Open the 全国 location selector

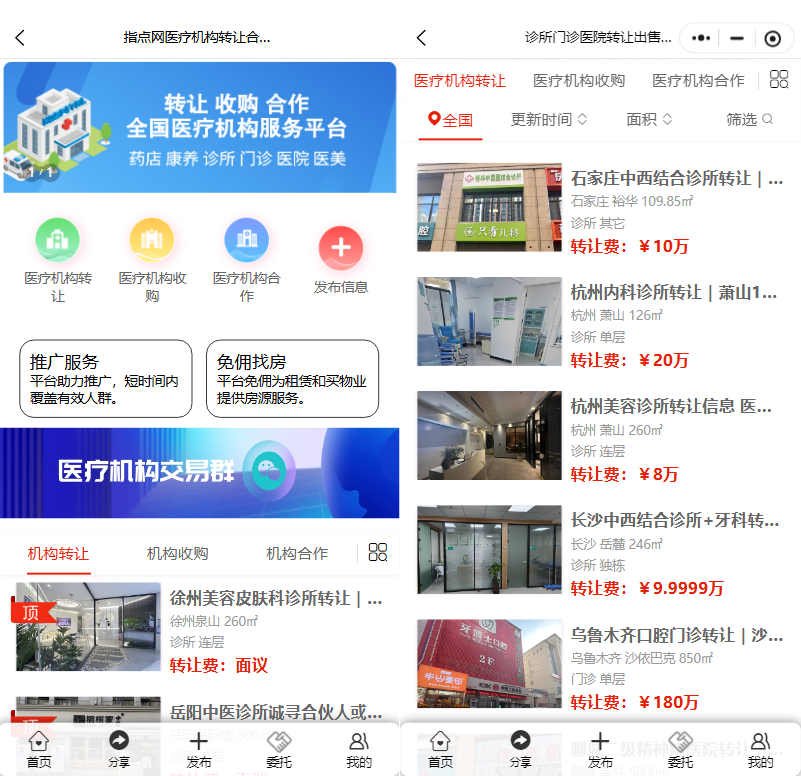450,120
